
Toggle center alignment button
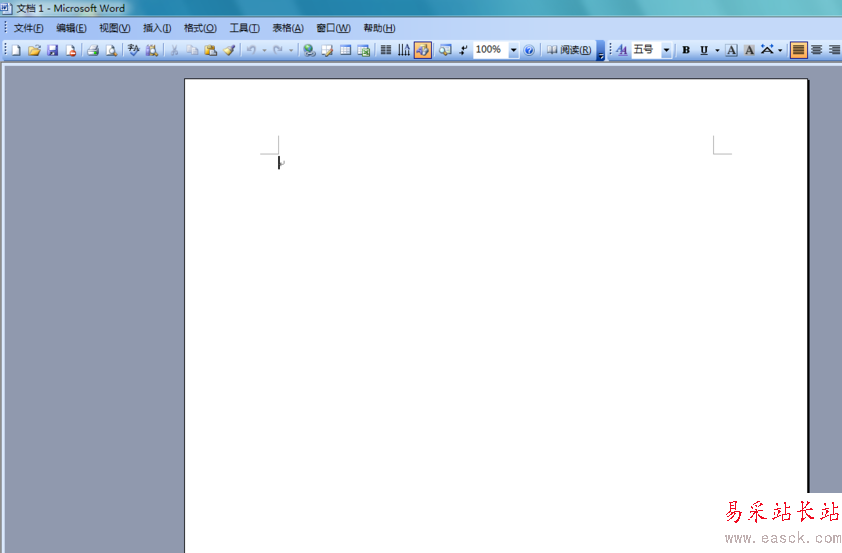coord(817,50)
